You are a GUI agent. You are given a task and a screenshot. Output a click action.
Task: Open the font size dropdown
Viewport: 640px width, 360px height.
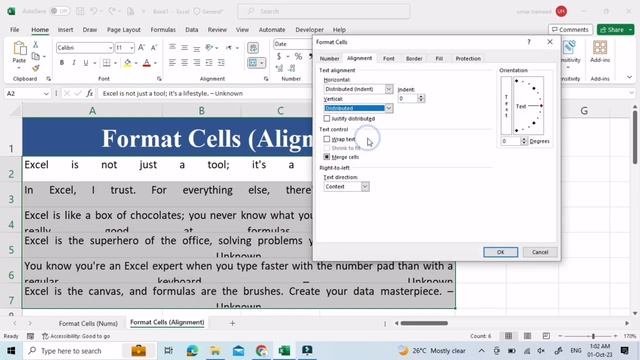131,48
